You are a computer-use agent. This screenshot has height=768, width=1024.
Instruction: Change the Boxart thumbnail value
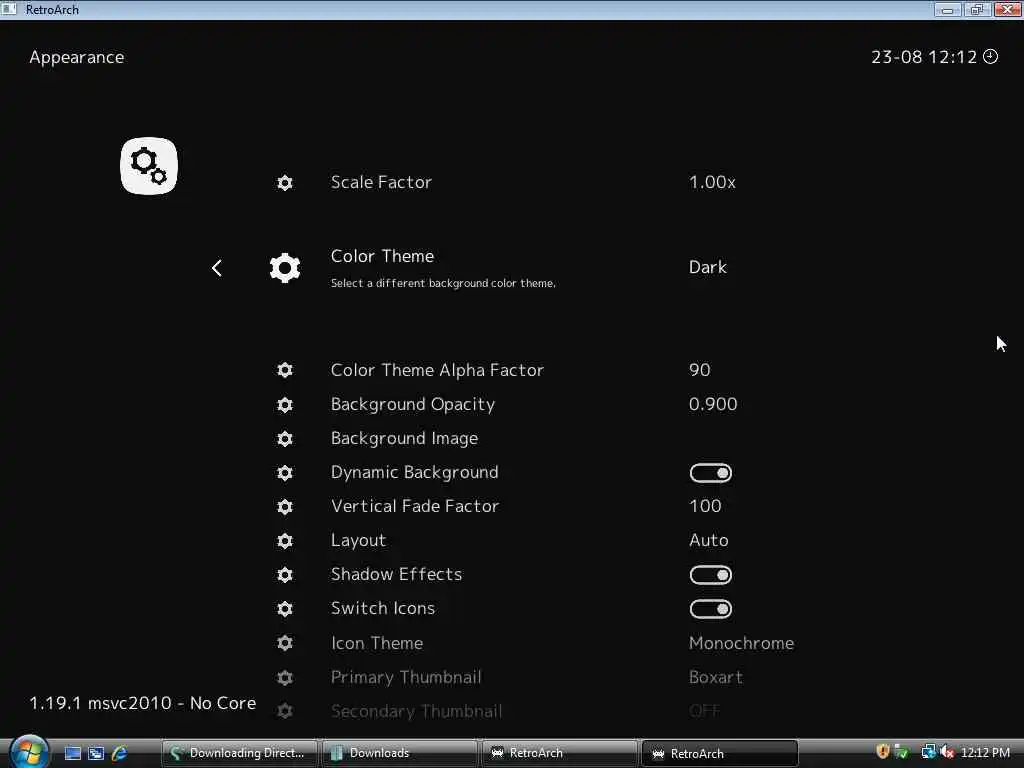(716, 677)
